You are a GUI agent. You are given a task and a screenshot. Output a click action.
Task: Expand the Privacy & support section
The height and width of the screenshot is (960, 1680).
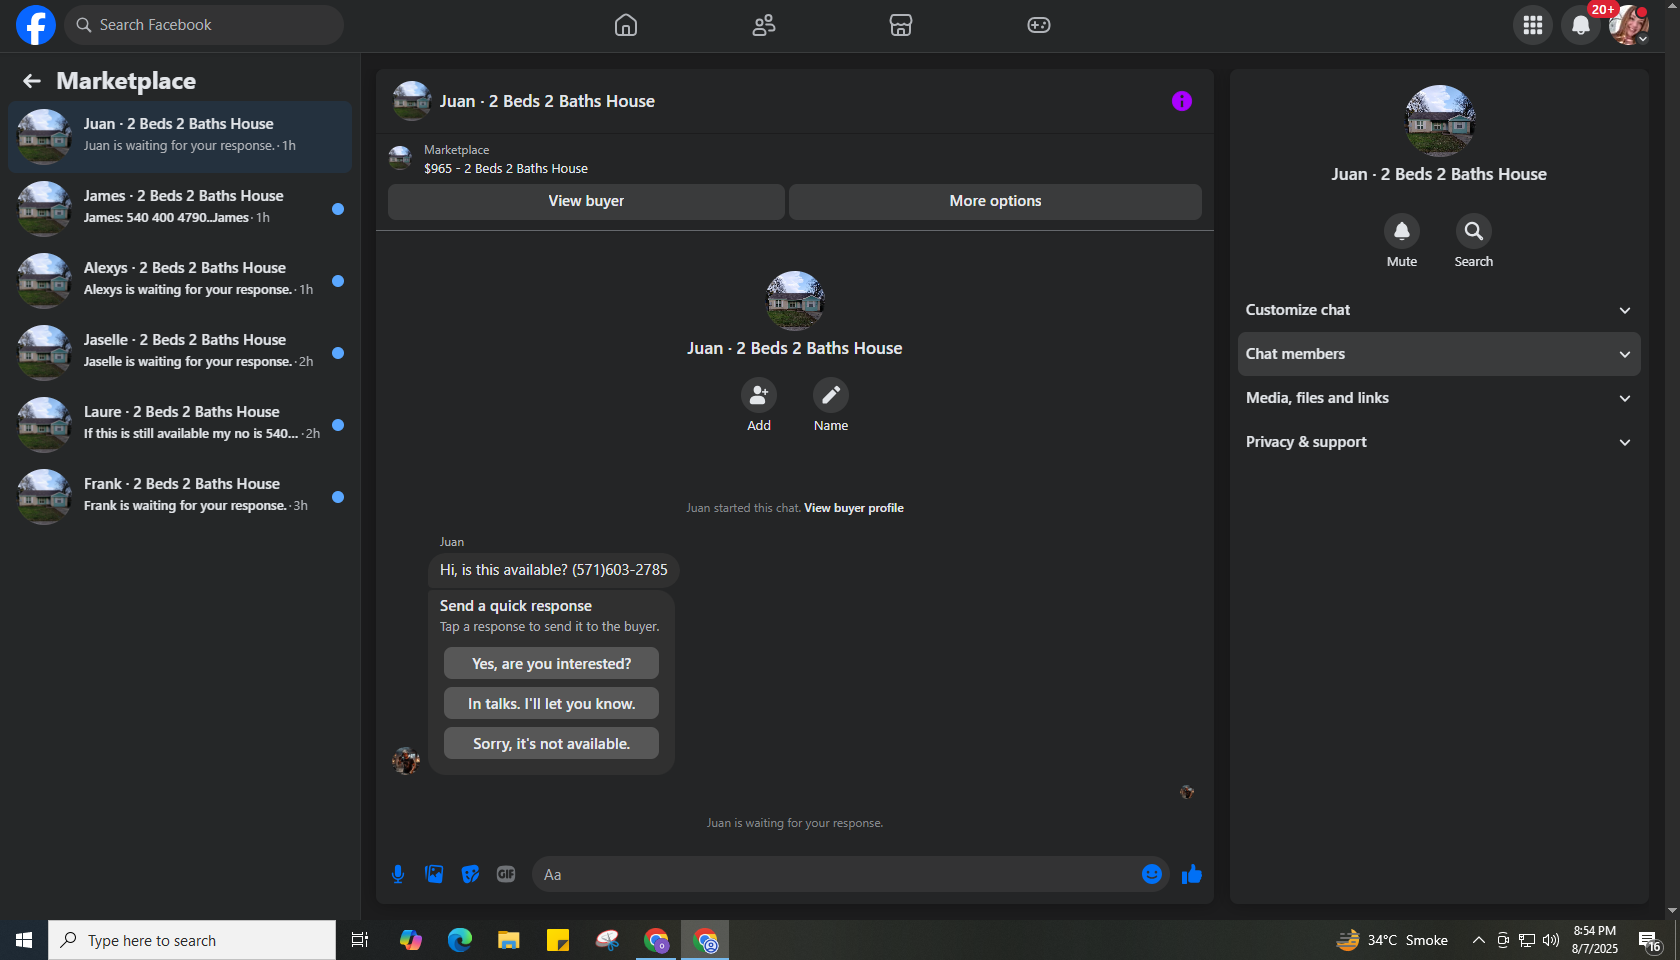(x=1439, y=442)
